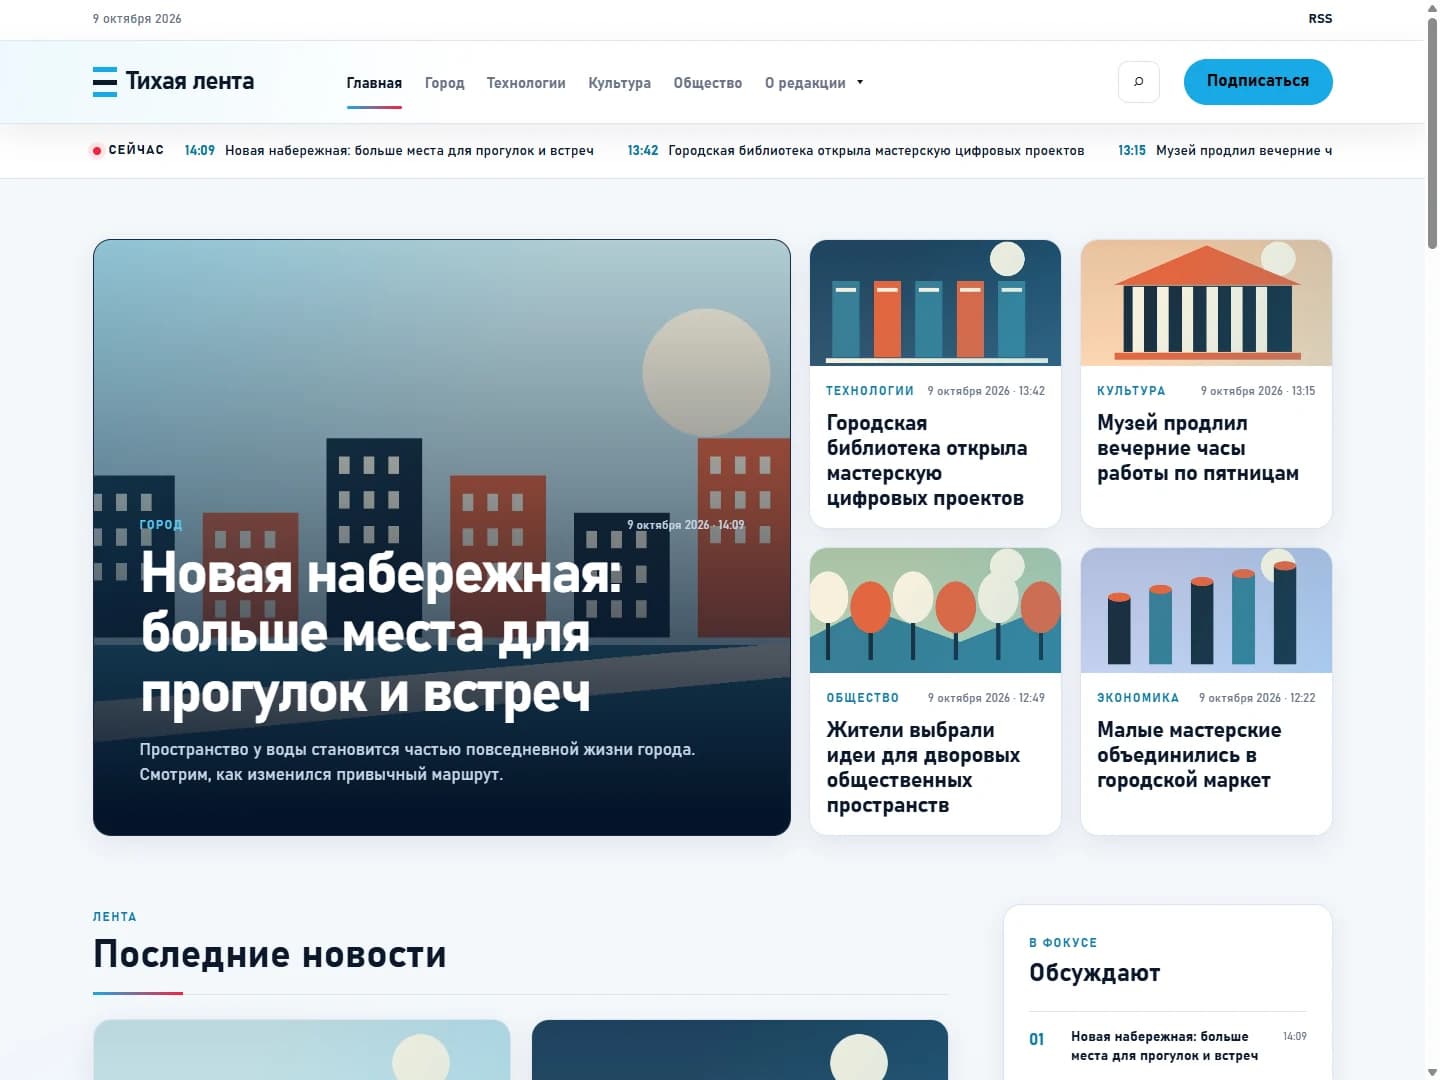This screenshot has width=1440, height=1080.
Task: Click the Обсуждают sidebar heading
Action: [x=1095, y=973]
